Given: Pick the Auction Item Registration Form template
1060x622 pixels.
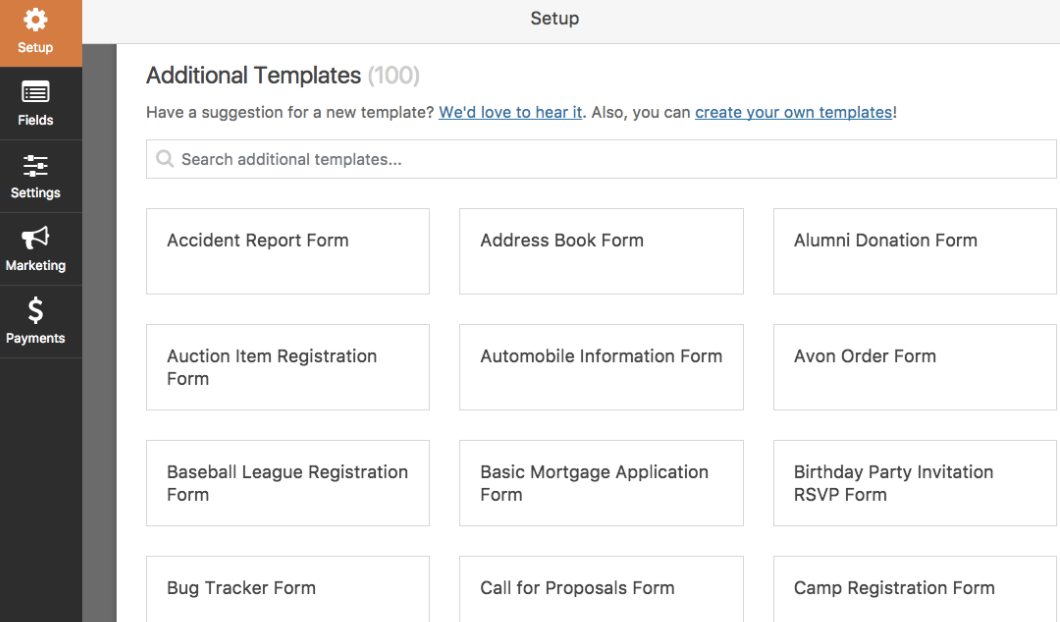Looking at the screenshot, I should click(288, 367).
